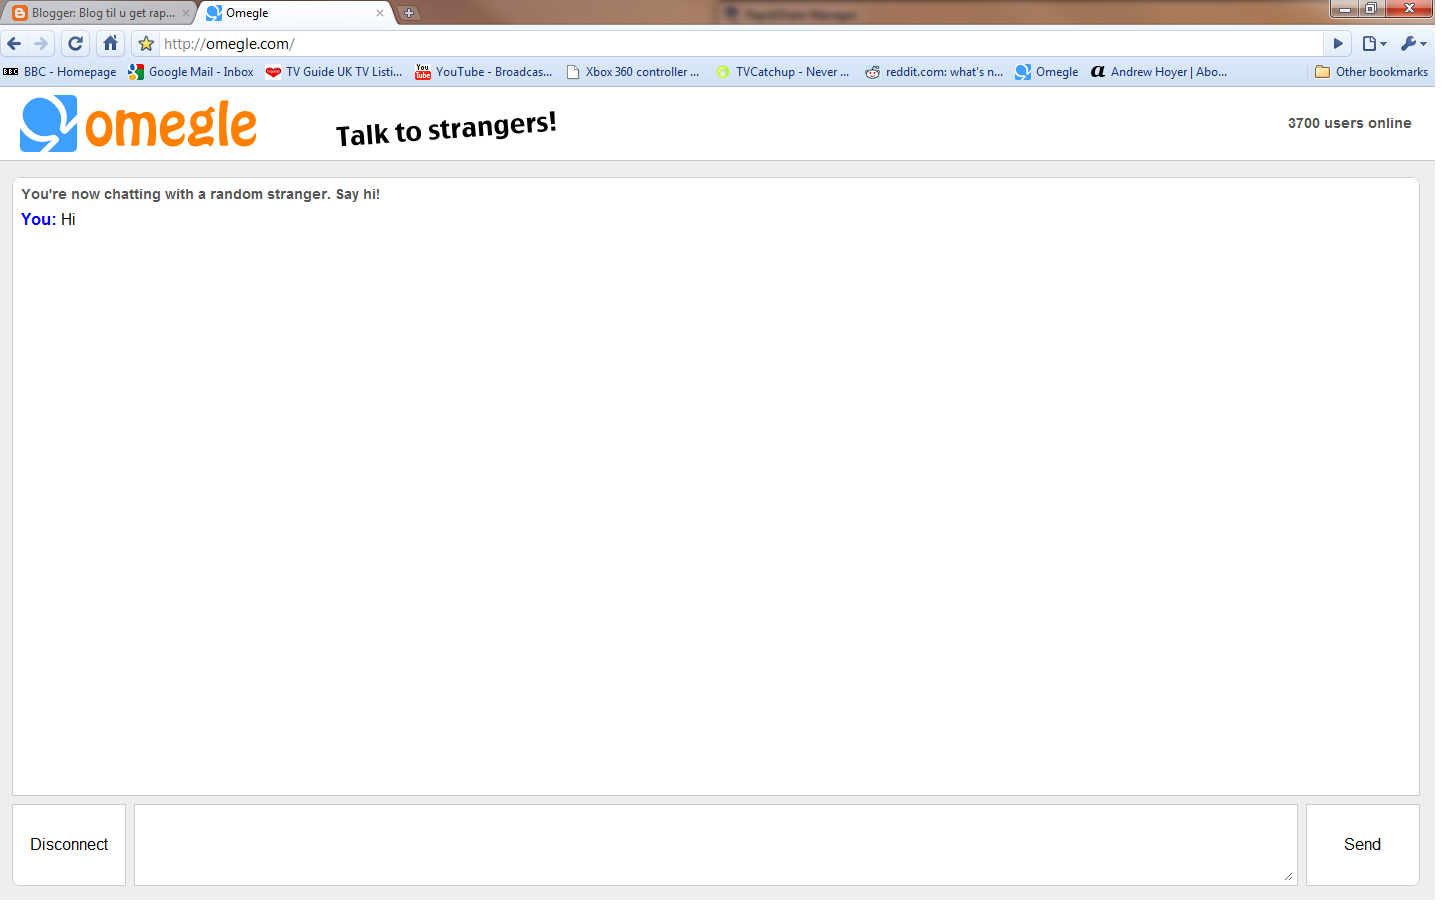The image size is (1444, 908).
Task: Open the TVCatchup bookmark
Action: click(x=783, y=72)
